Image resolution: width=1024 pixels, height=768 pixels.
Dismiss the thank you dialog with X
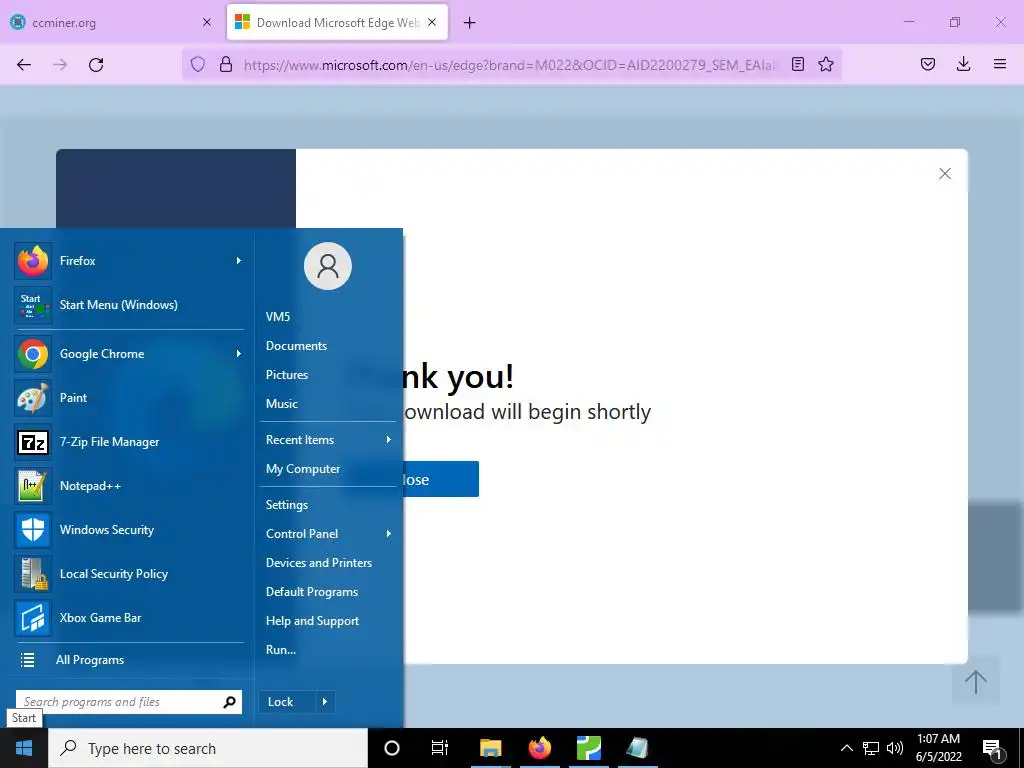click(x=945, y=174)
